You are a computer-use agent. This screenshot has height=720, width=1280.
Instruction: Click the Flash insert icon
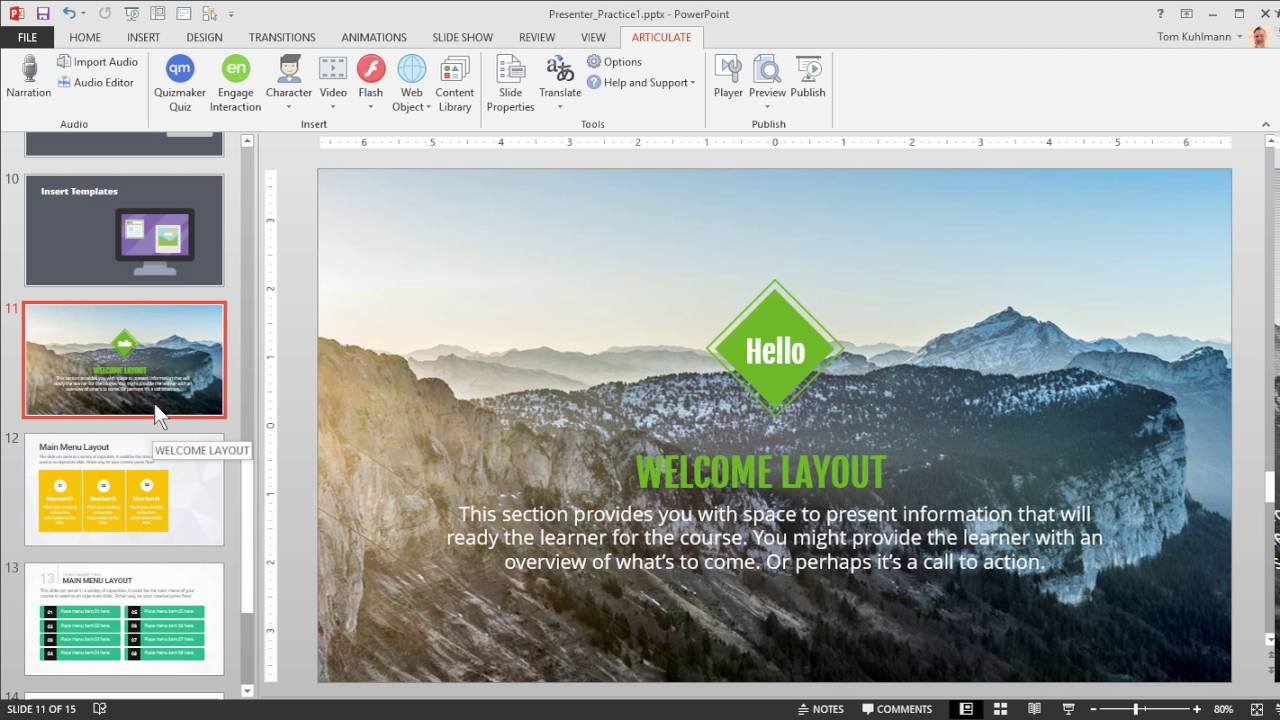pos(371,68)
